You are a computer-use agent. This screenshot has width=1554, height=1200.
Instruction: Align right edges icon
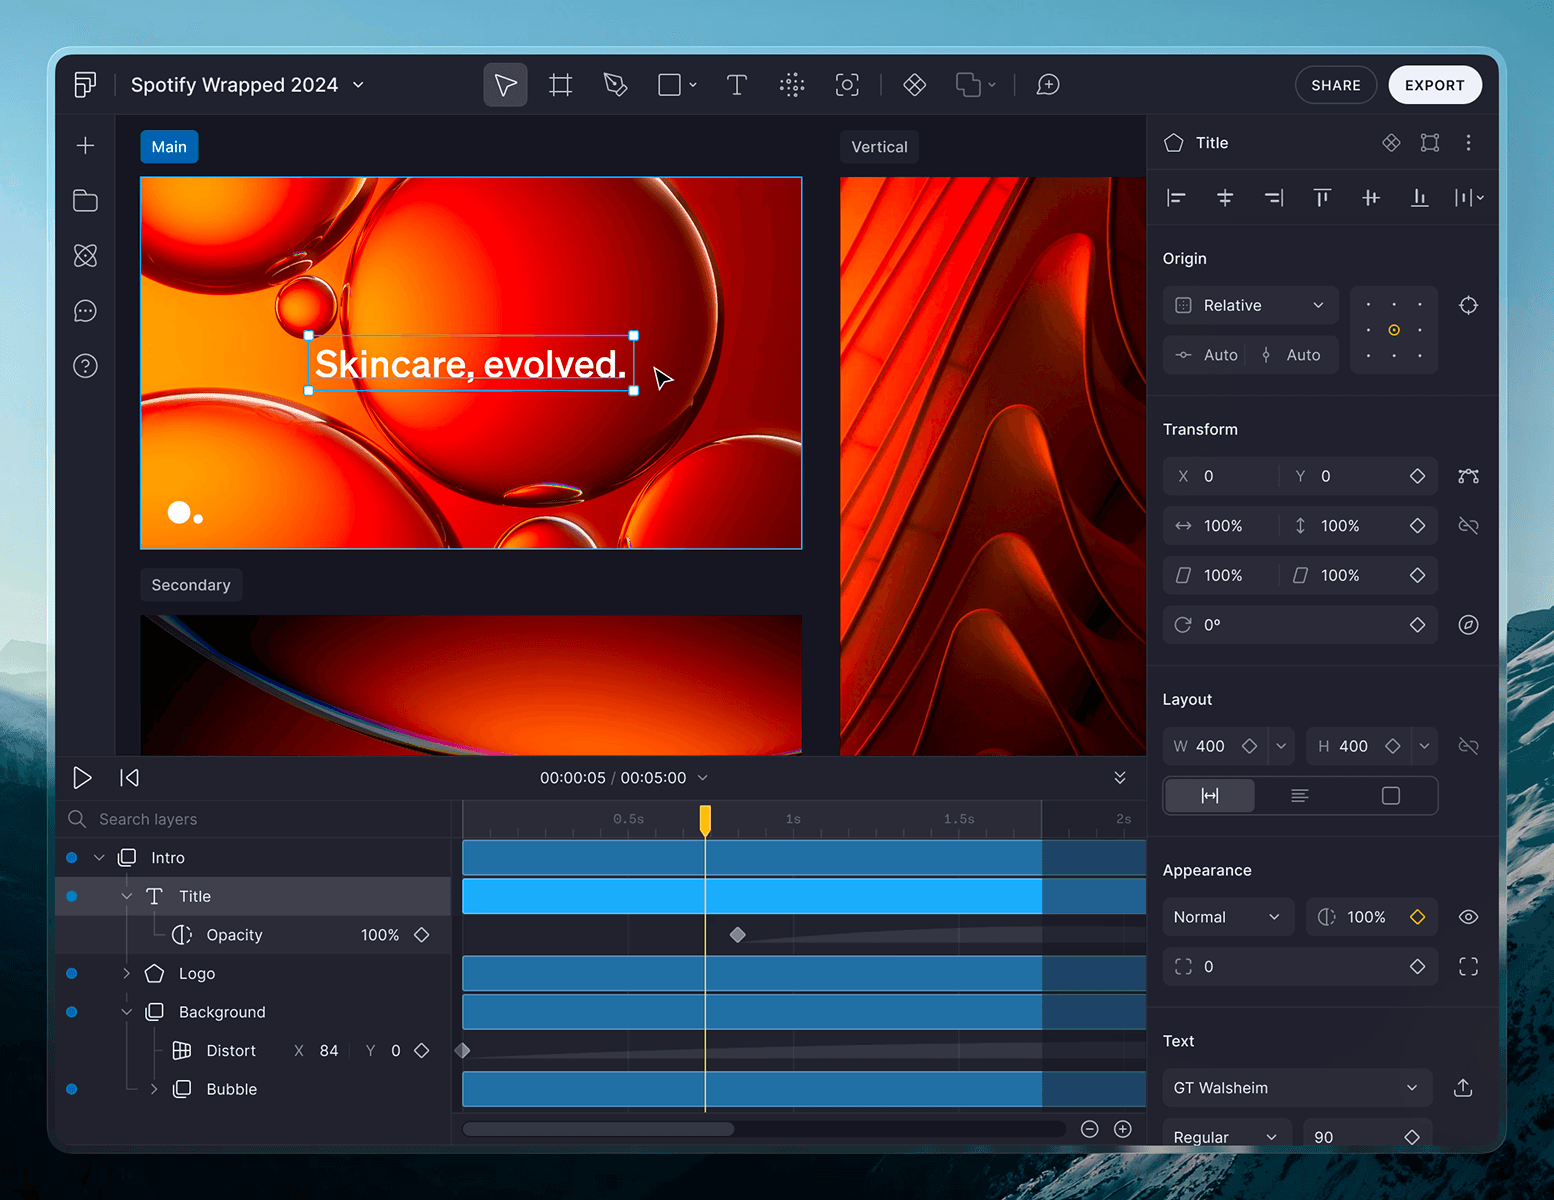point(1274,198)
